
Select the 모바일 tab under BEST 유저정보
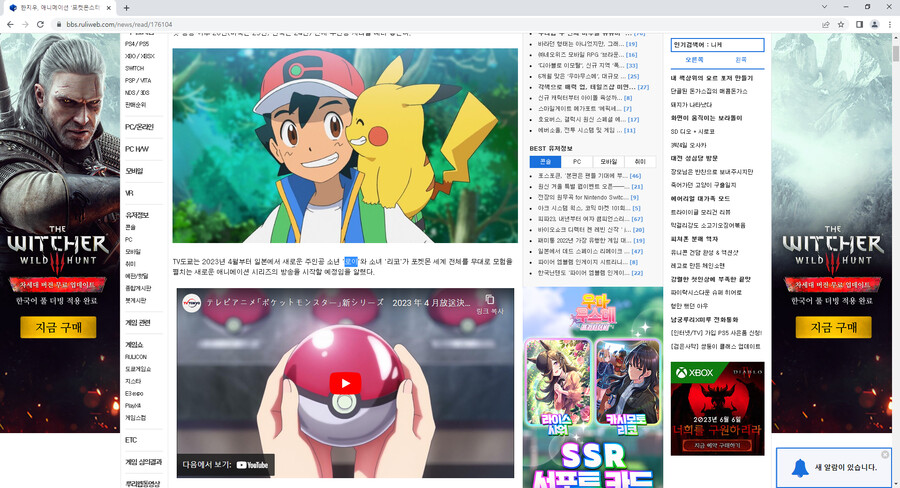coord(608,162)
